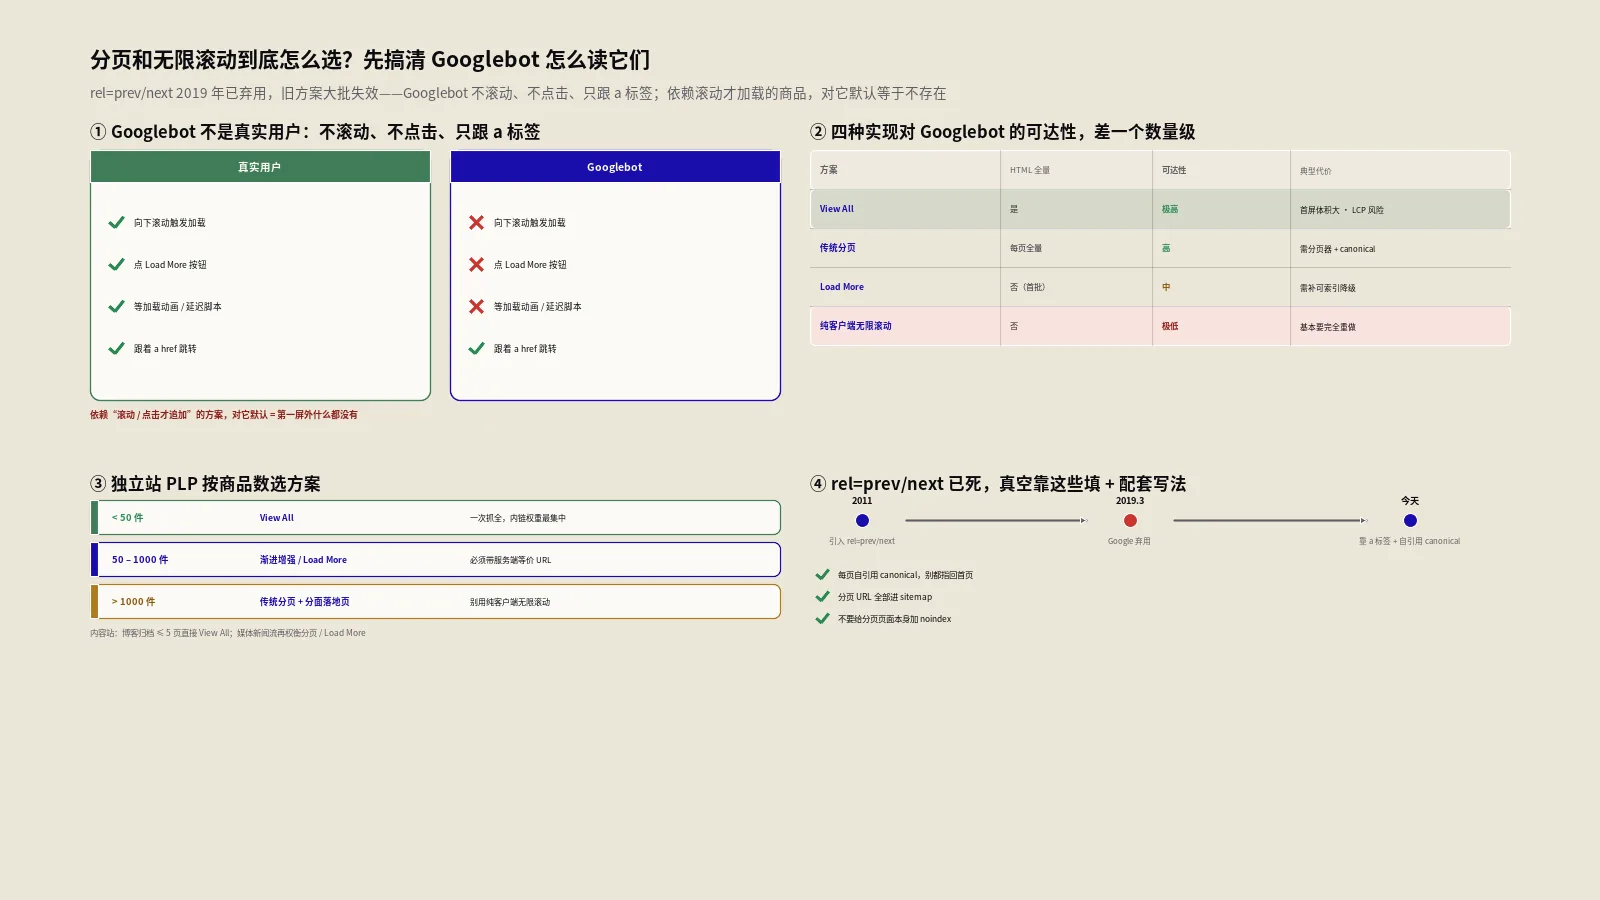Click the green check beside 点 Load More 按钮 in 真实用户
The image size is (1600, 900).
[116, 264]
